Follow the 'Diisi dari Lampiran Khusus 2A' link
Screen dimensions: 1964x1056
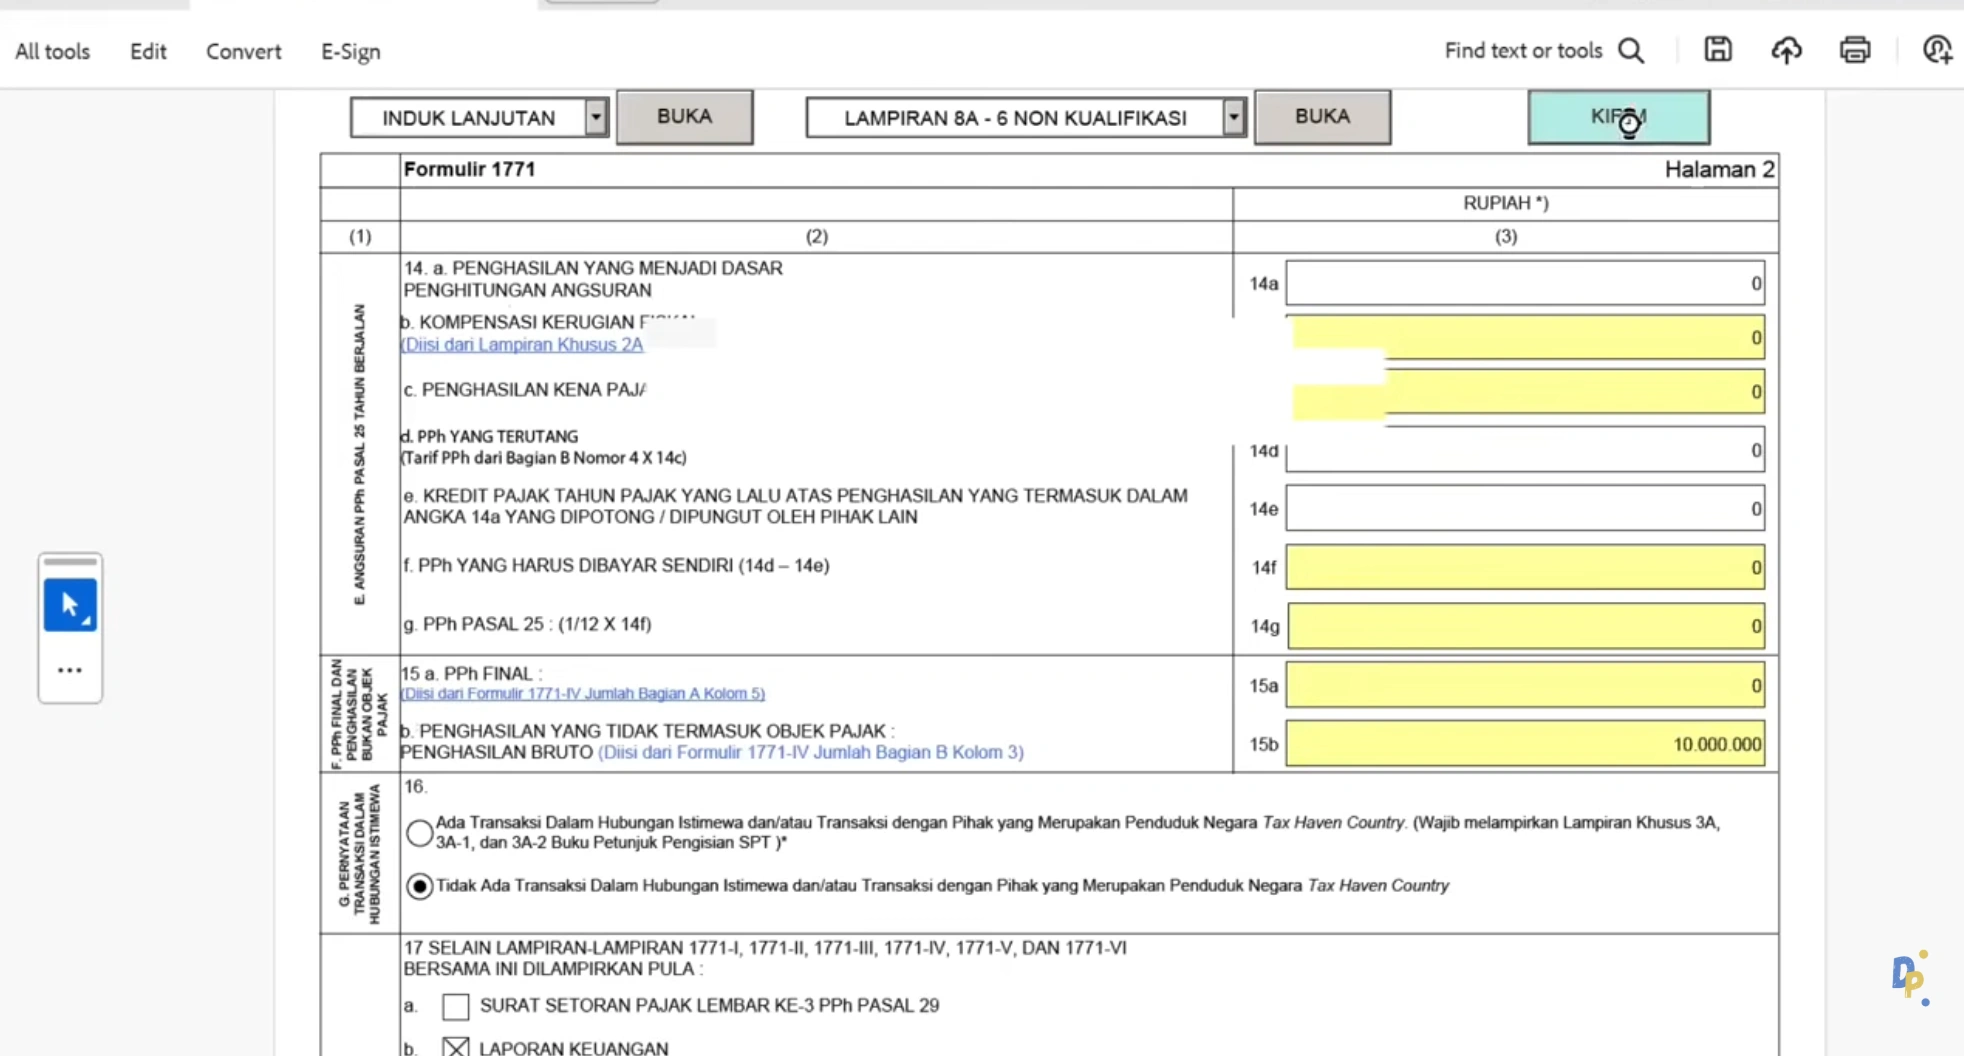[522, 345]
